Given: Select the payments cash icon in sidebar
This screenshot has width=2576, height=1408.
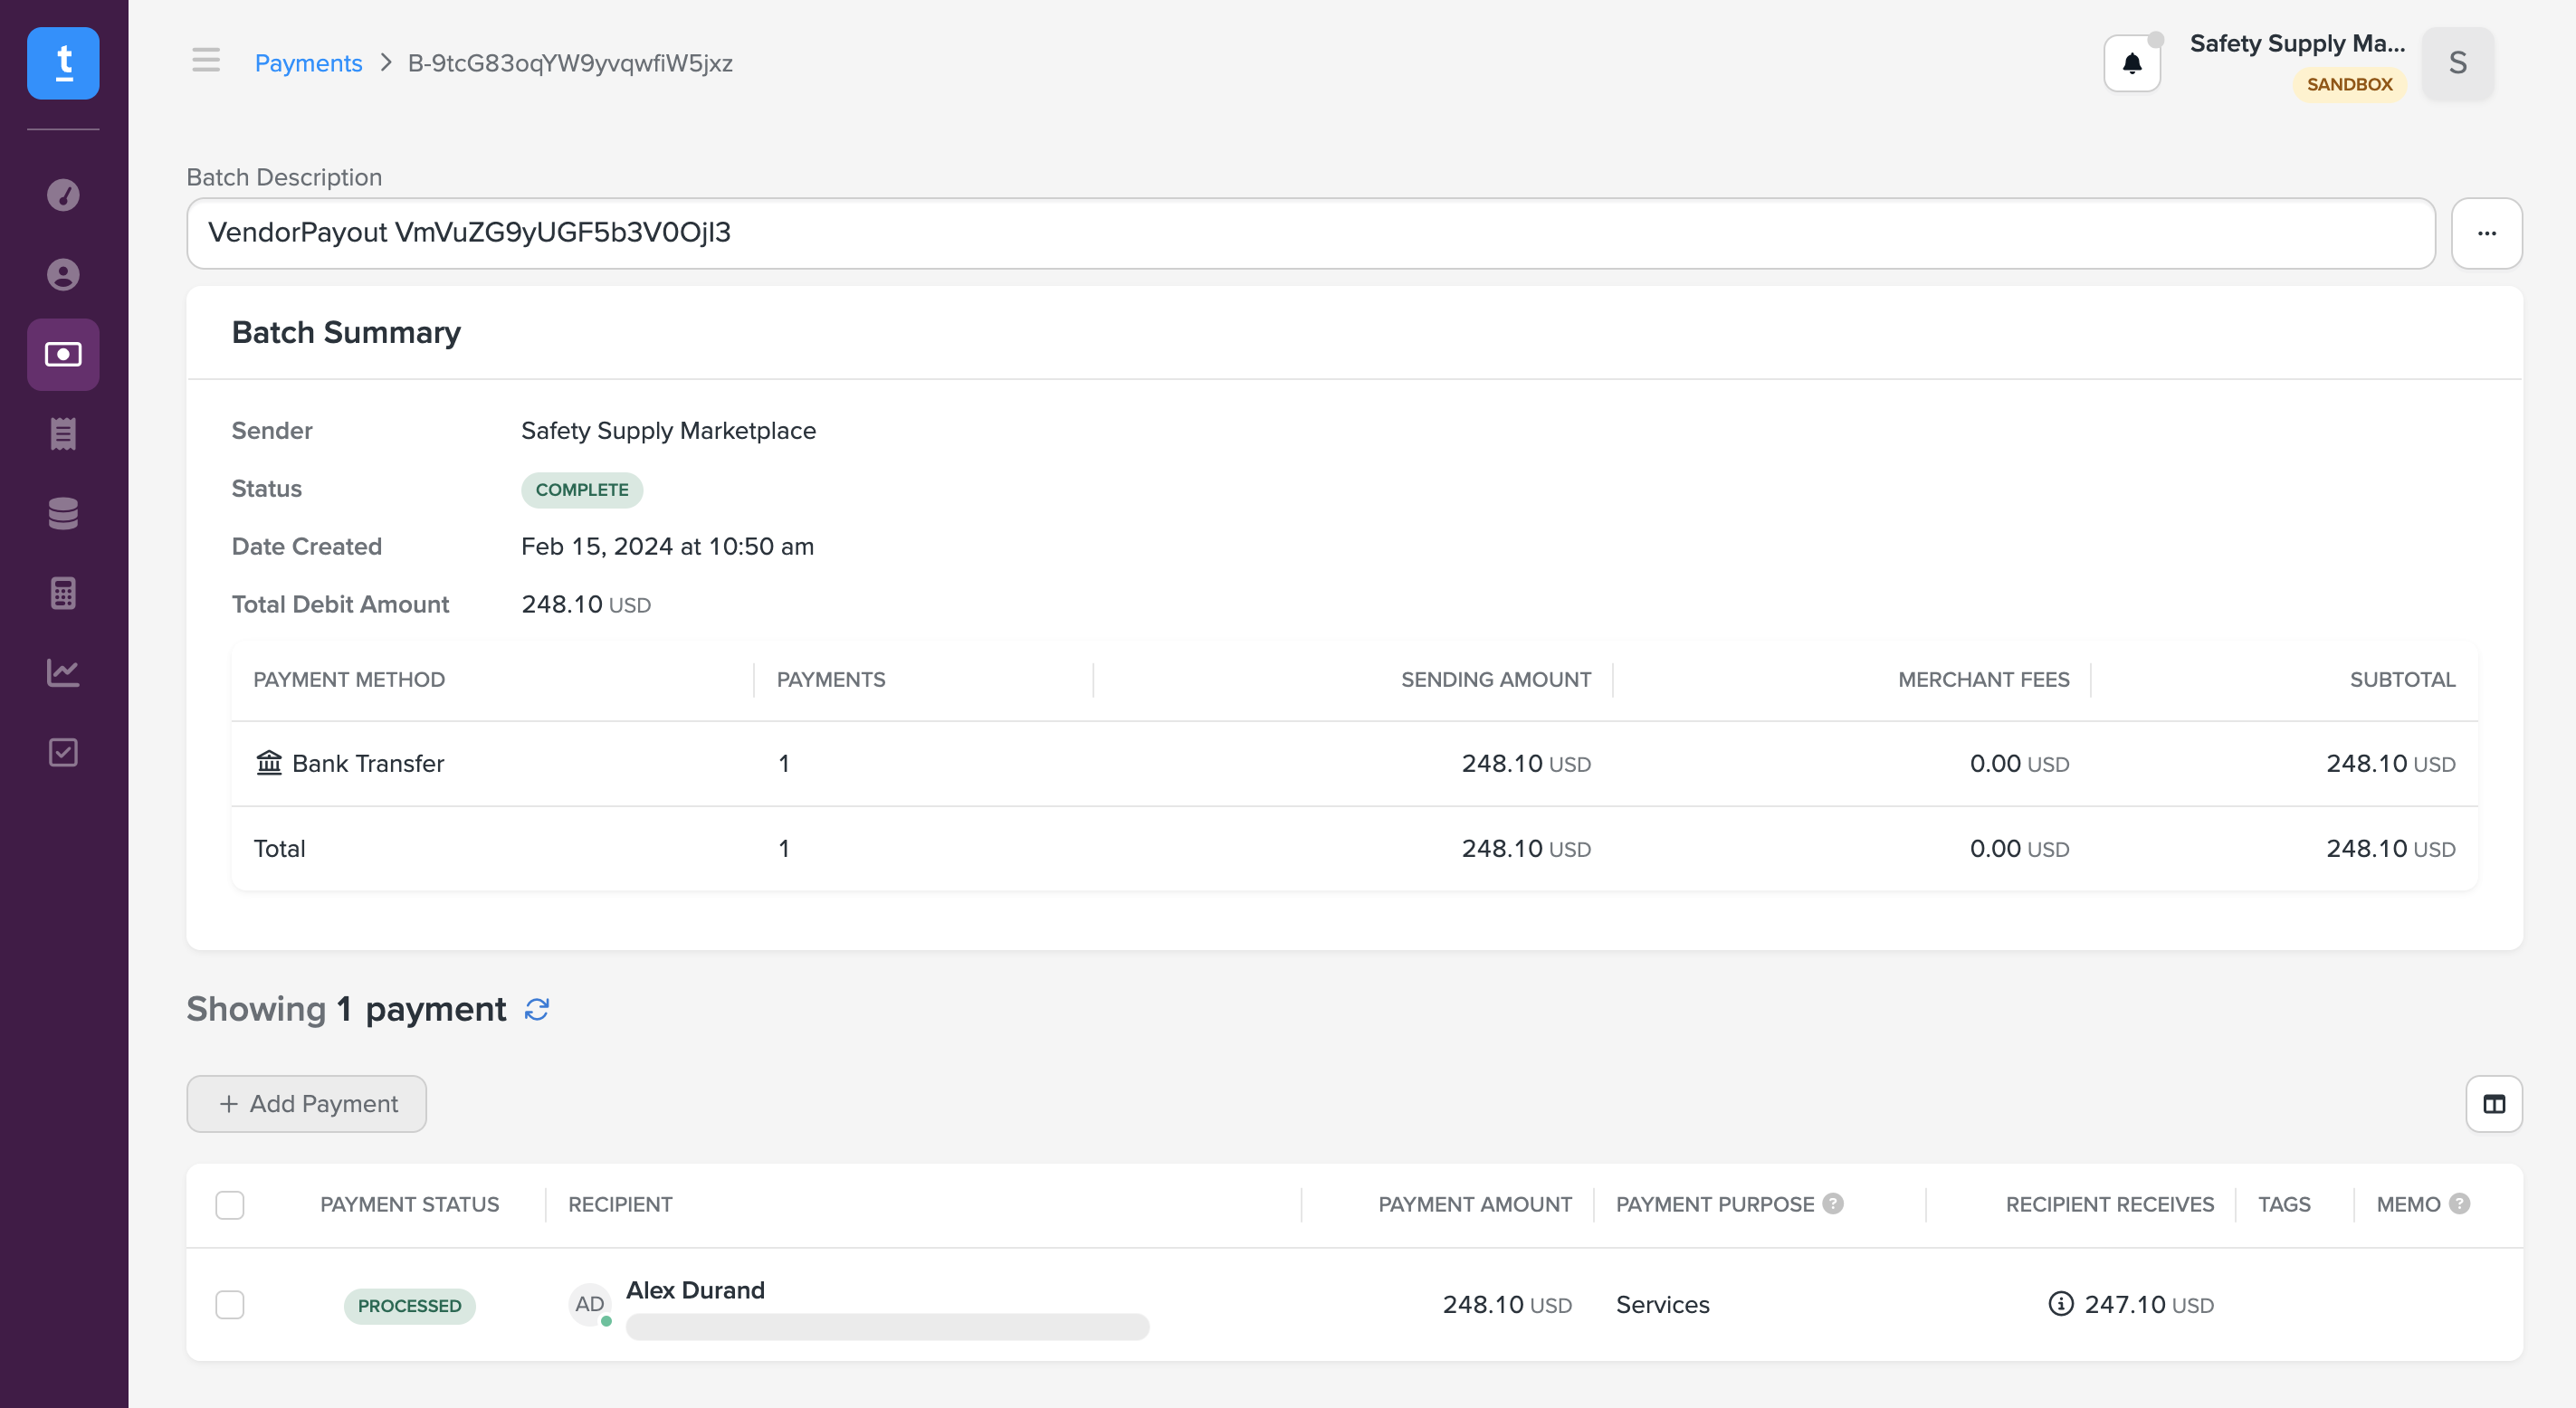Looking at the screenshot, I should pos(63,354).
